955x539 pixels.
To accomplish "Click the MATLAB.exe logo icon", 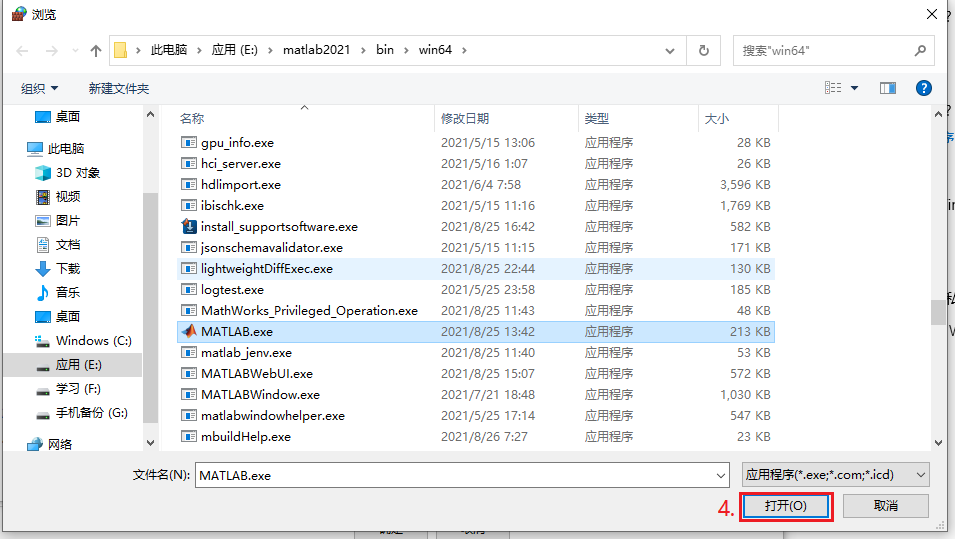I will pos(189,331).
